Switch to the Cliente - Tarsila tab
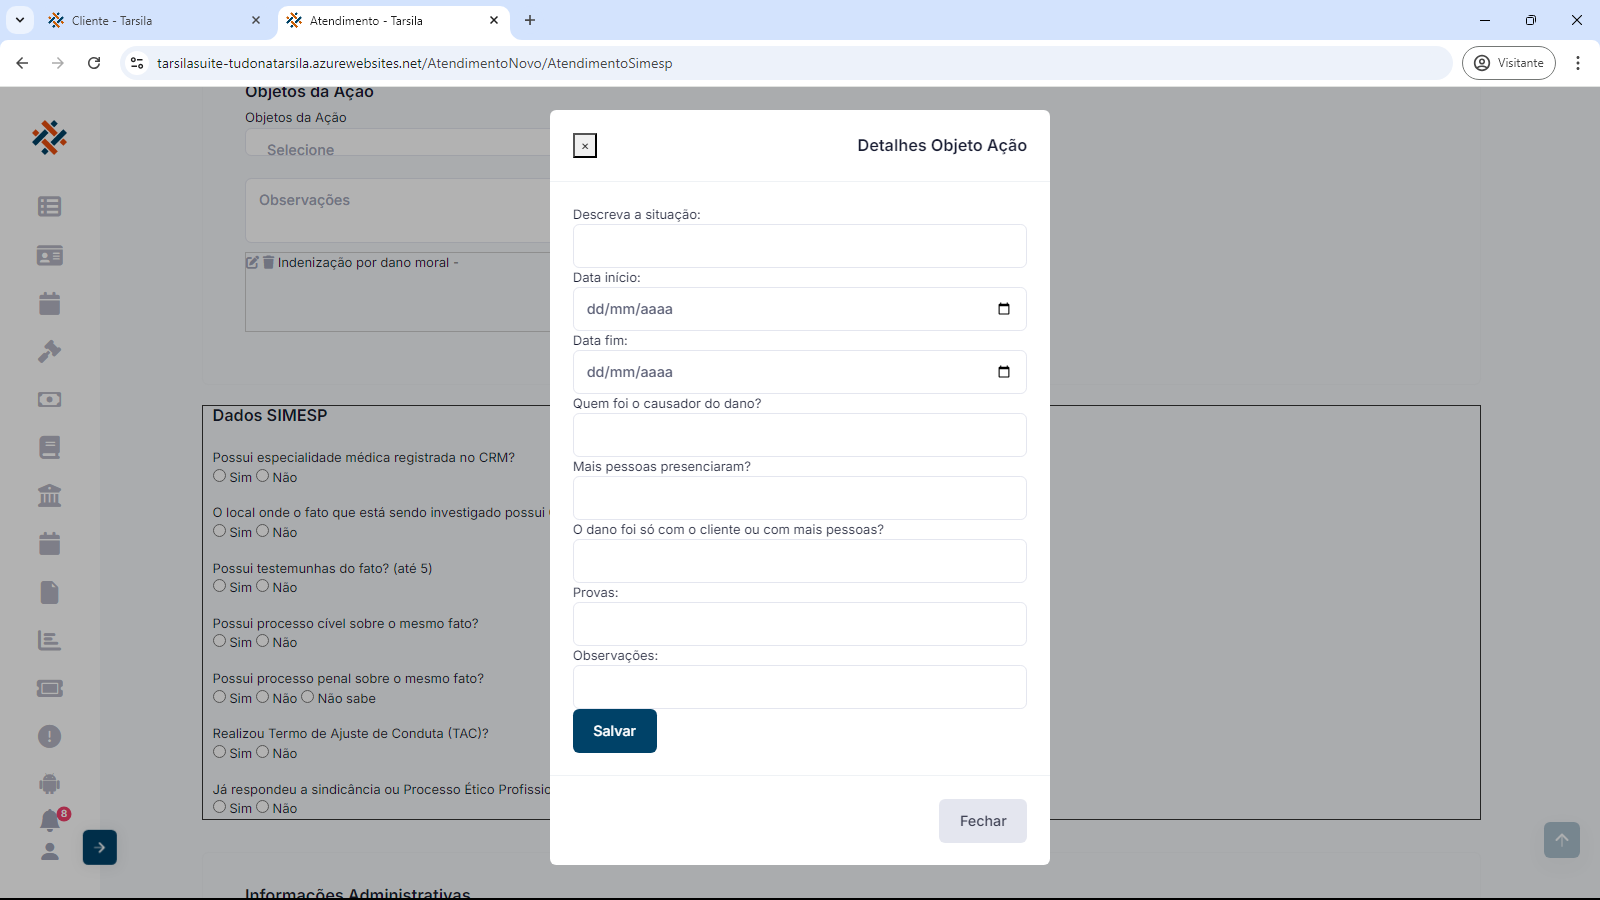Image resolution: width=1600 pixels, height=900 pixels. (150, 20)
